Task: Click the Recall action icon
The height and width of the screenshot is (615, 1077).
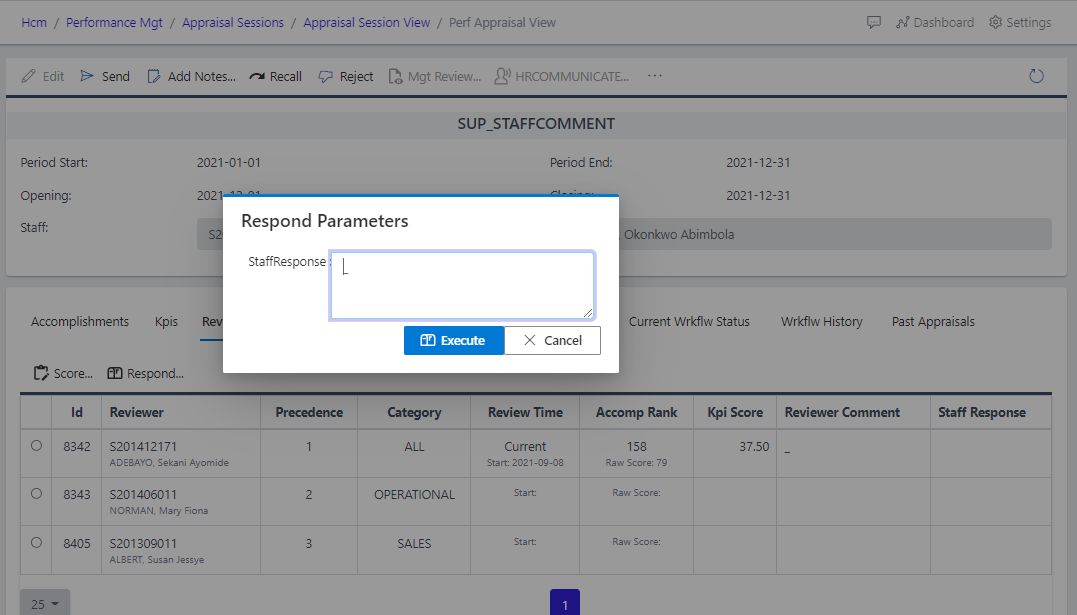Action: click(275, 75)
